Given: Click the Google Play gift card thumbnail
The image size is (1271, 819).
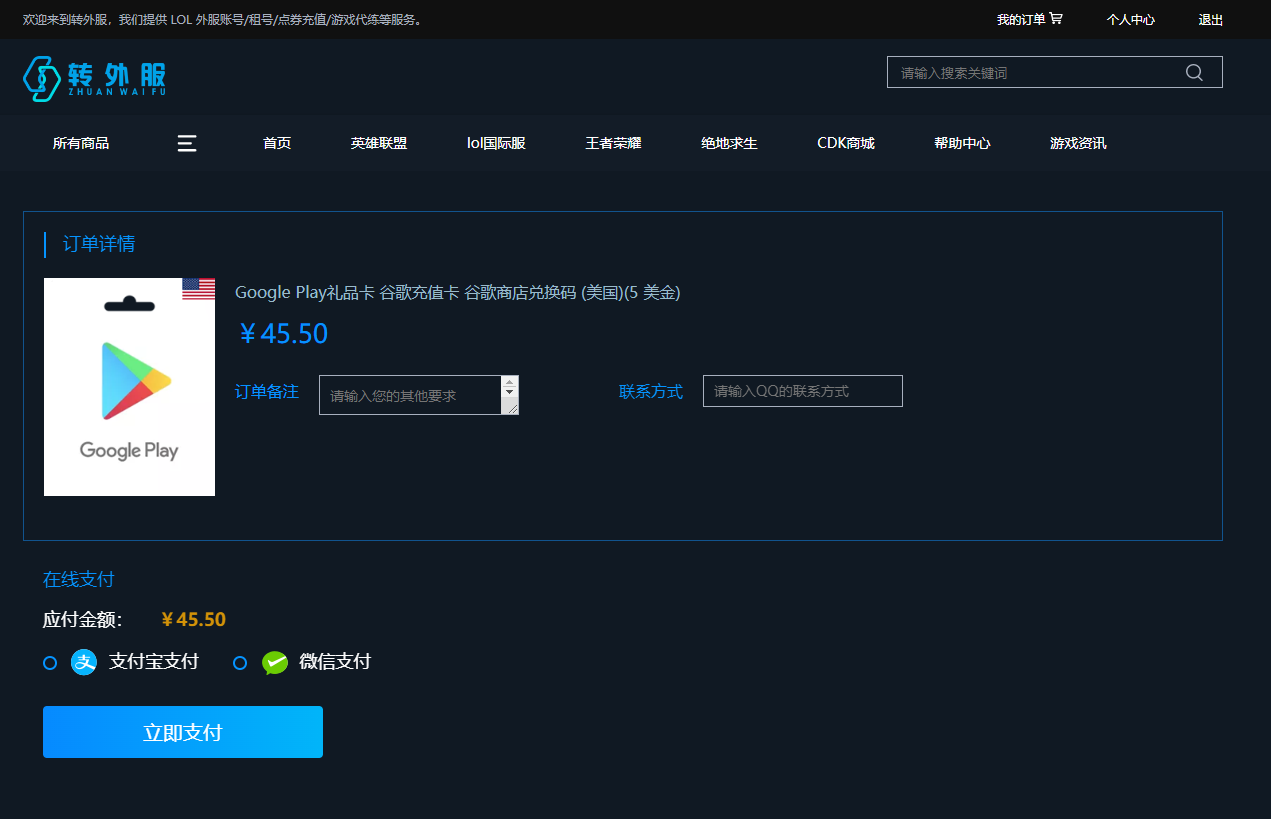Looking at the screenshot, I should coord(129,387).
